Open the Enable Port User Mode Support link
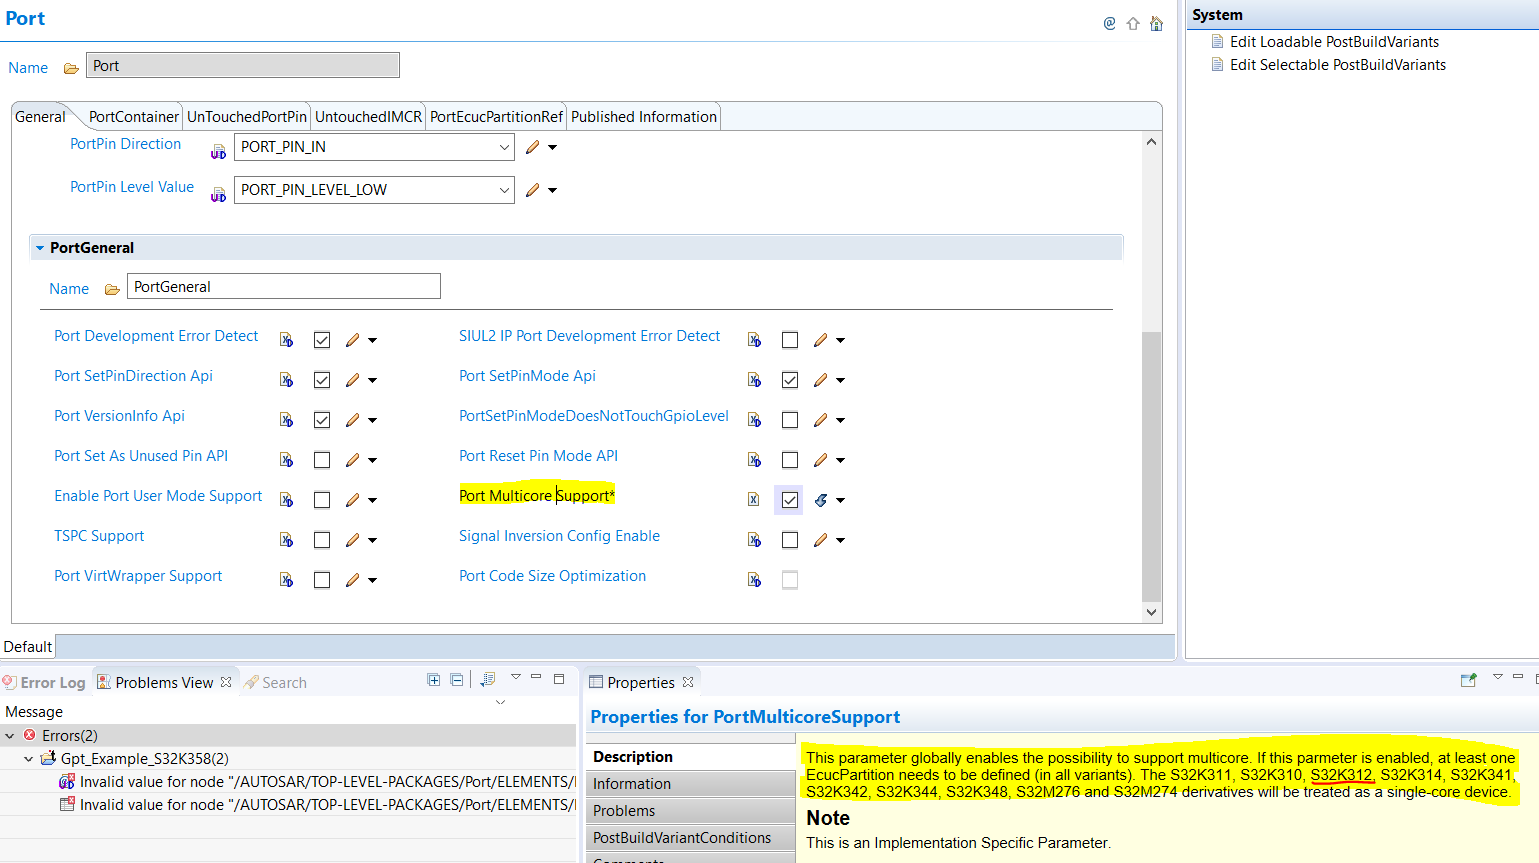 tap(158, 495)
